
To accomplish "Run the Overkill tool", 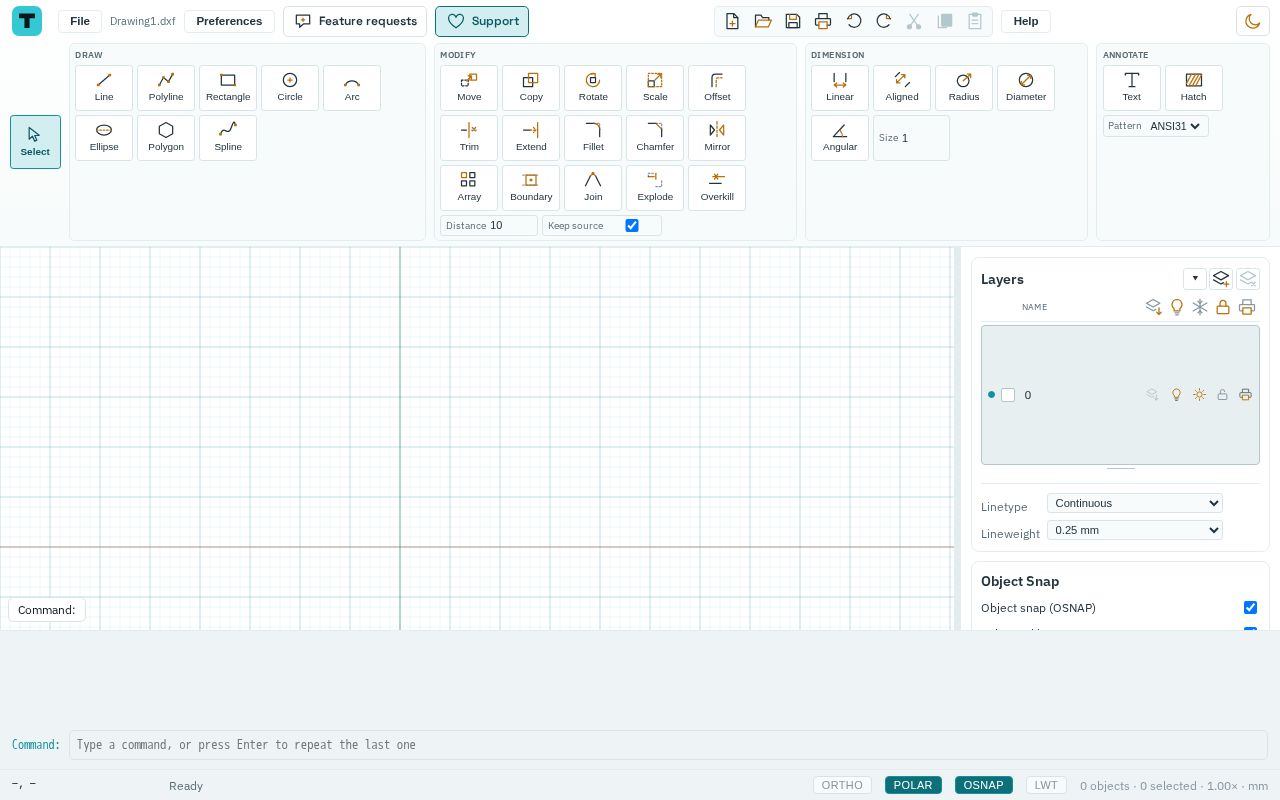I will pyautogui.click(x=717, y=188).
